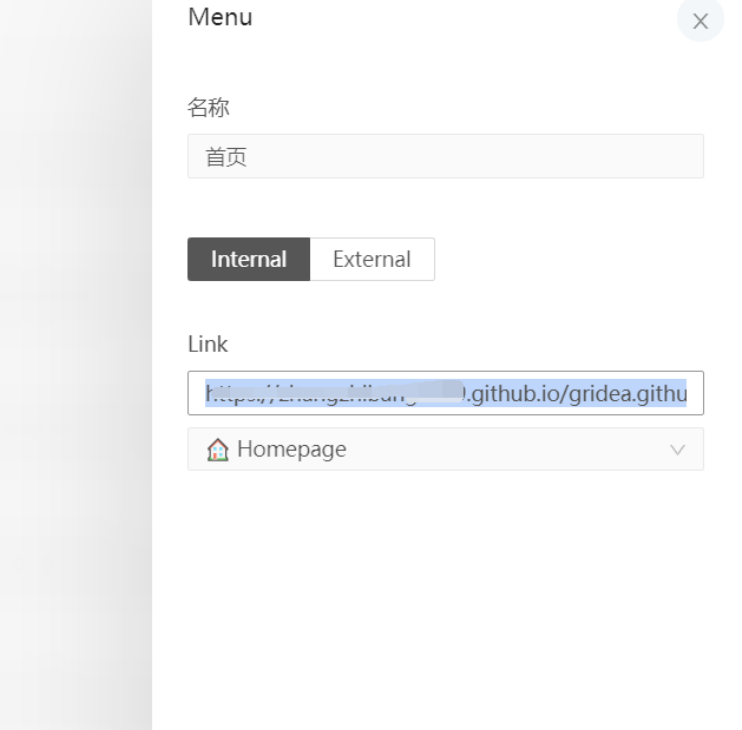Select the Internal link type
This screenshot has width=742, height=730.
click(x=248, y=259)
